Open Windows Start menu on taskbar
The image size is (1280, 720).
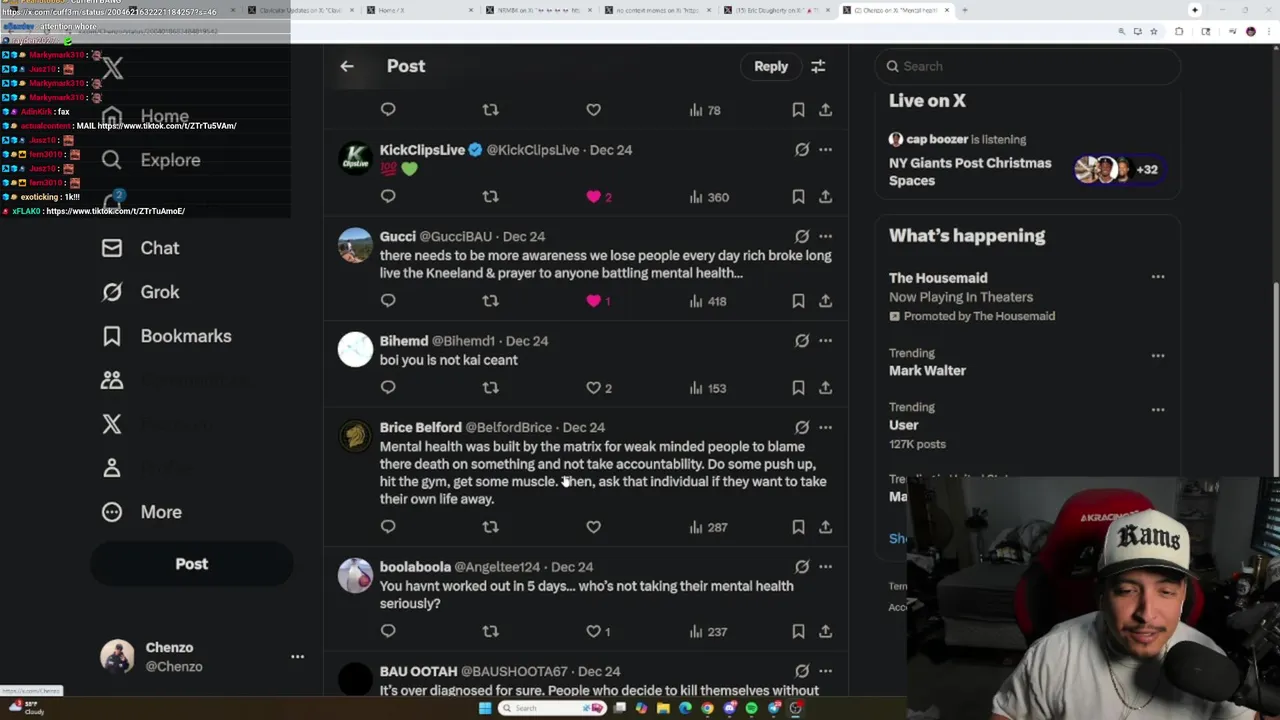485,708
